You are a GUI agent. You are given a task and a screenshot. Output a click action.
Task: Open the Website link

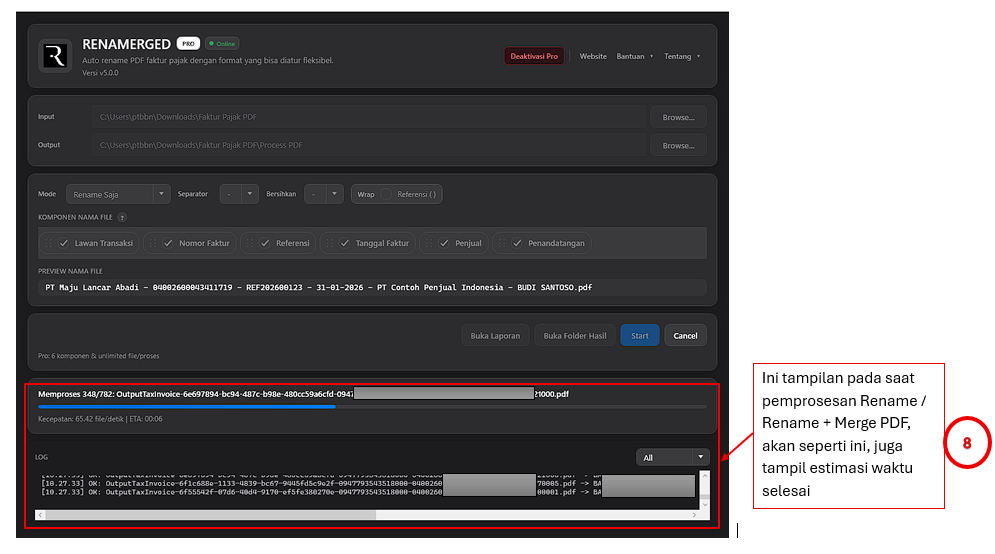593,56
